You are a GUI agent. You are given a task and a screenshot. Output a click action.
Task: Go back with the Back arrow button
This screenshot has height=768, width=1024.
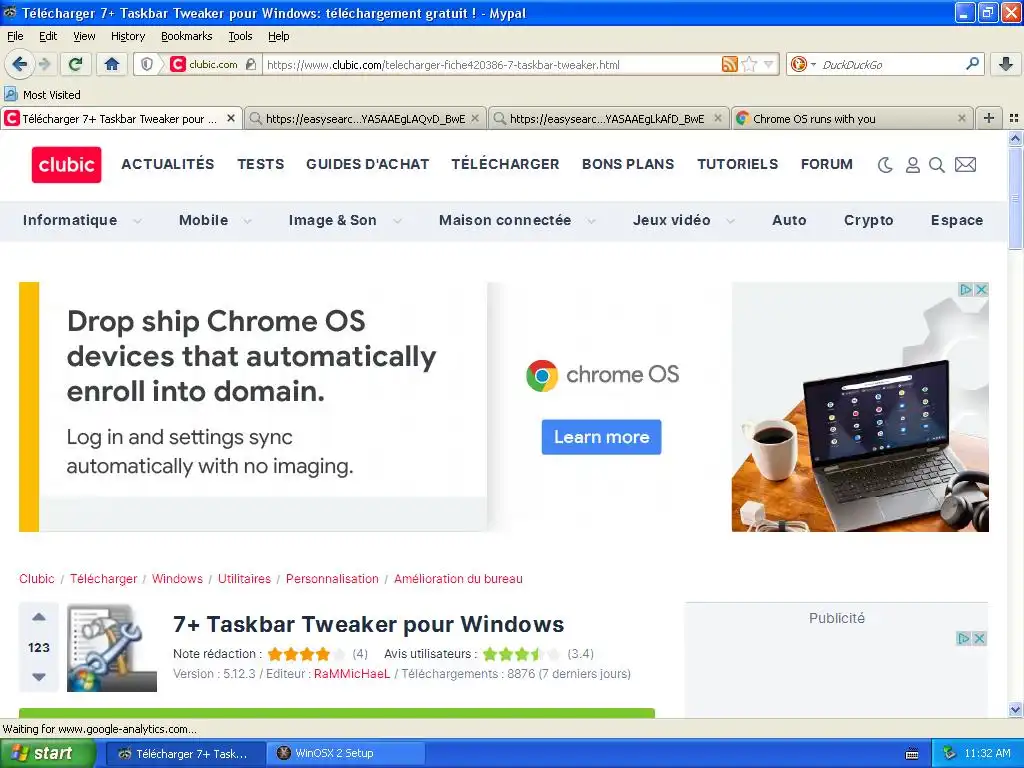pos(19,64)
